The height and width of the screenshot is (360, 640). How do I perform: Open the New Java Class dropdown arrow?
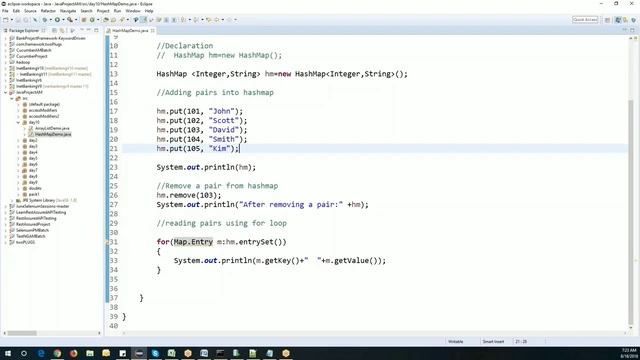98,20
